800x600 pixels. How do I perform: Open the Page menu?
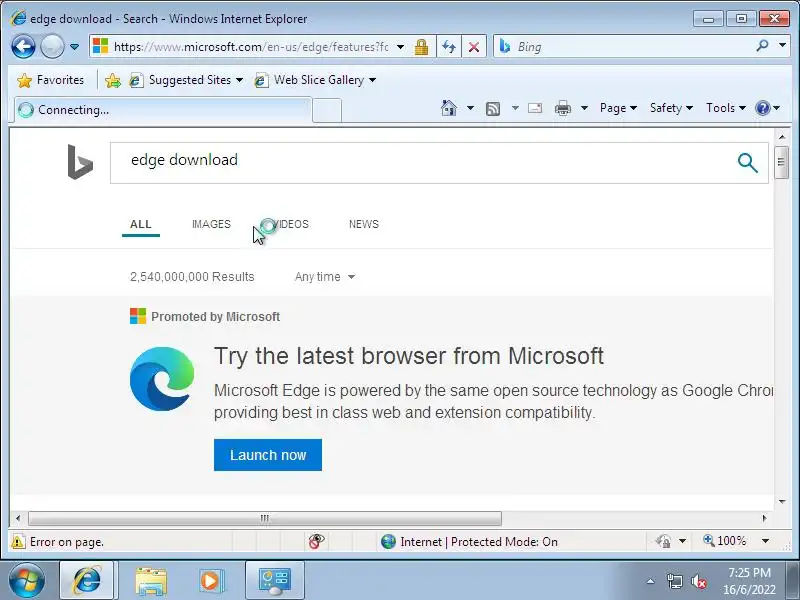[618, 108]
